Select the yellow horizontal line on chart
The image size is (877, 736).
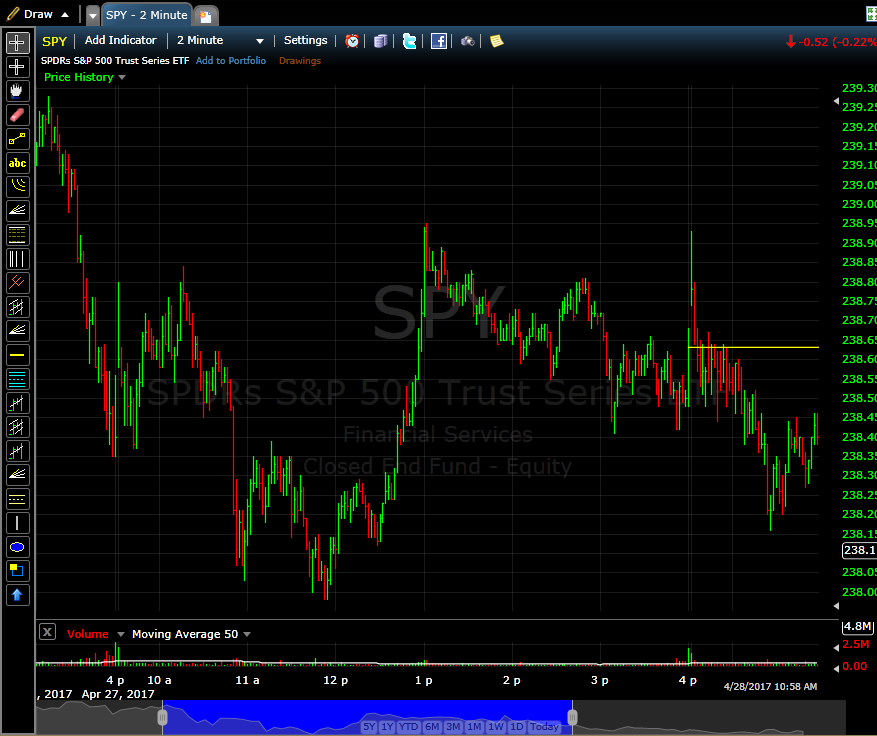[753, 347]
